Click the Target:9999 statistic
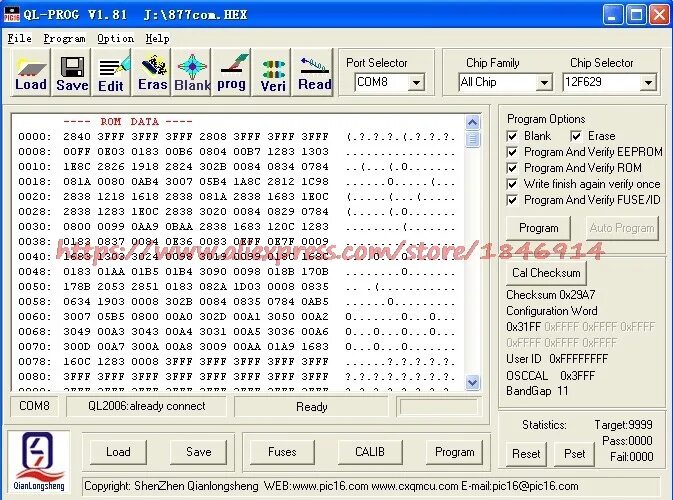 tap(623, 425)
